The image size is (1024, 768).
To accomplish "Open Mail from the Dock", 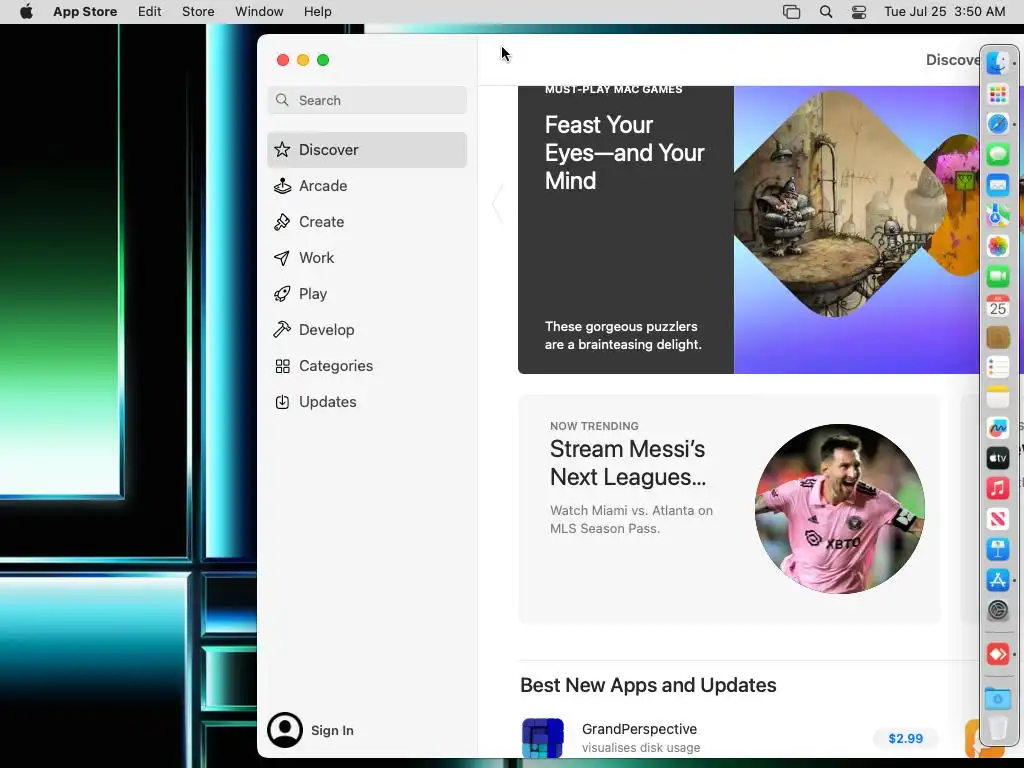I will pos(997,185).
